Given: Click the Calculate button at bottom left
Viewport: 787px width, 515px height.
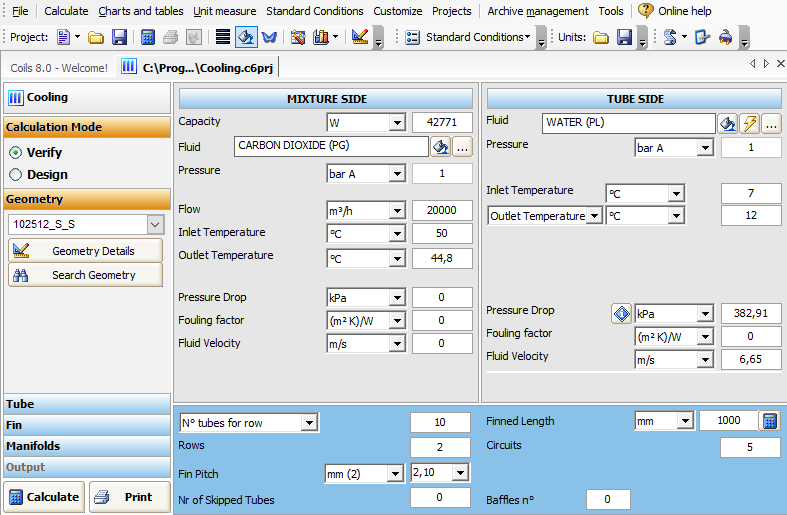Looking at the screenshot, I should 44,497.
